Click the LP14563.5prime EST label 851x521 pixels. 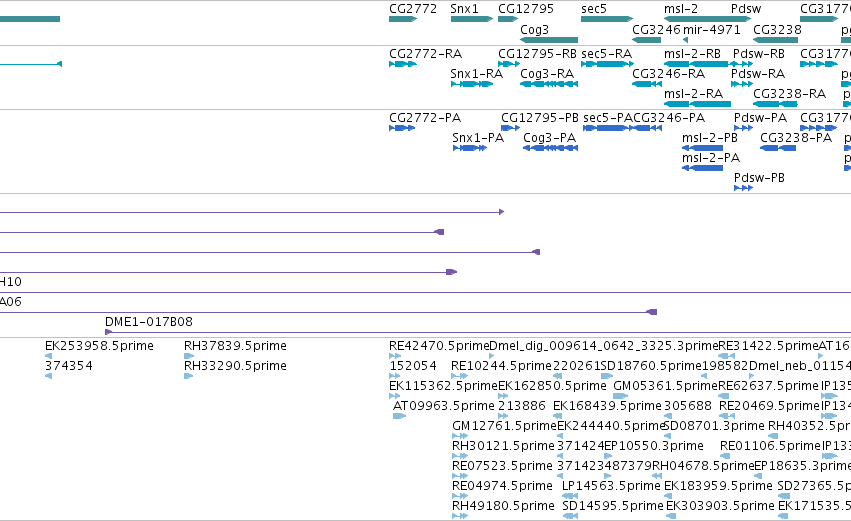612,486
